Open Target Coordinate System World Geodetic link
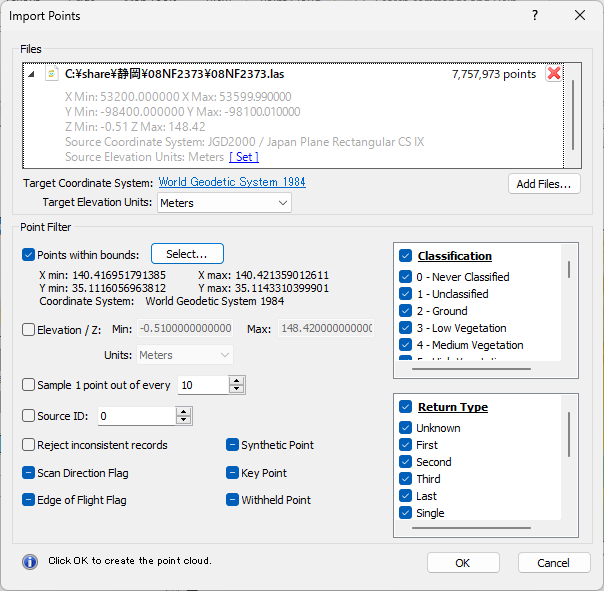The height and width of the screenshot is (591, 604). click(232, 182)
